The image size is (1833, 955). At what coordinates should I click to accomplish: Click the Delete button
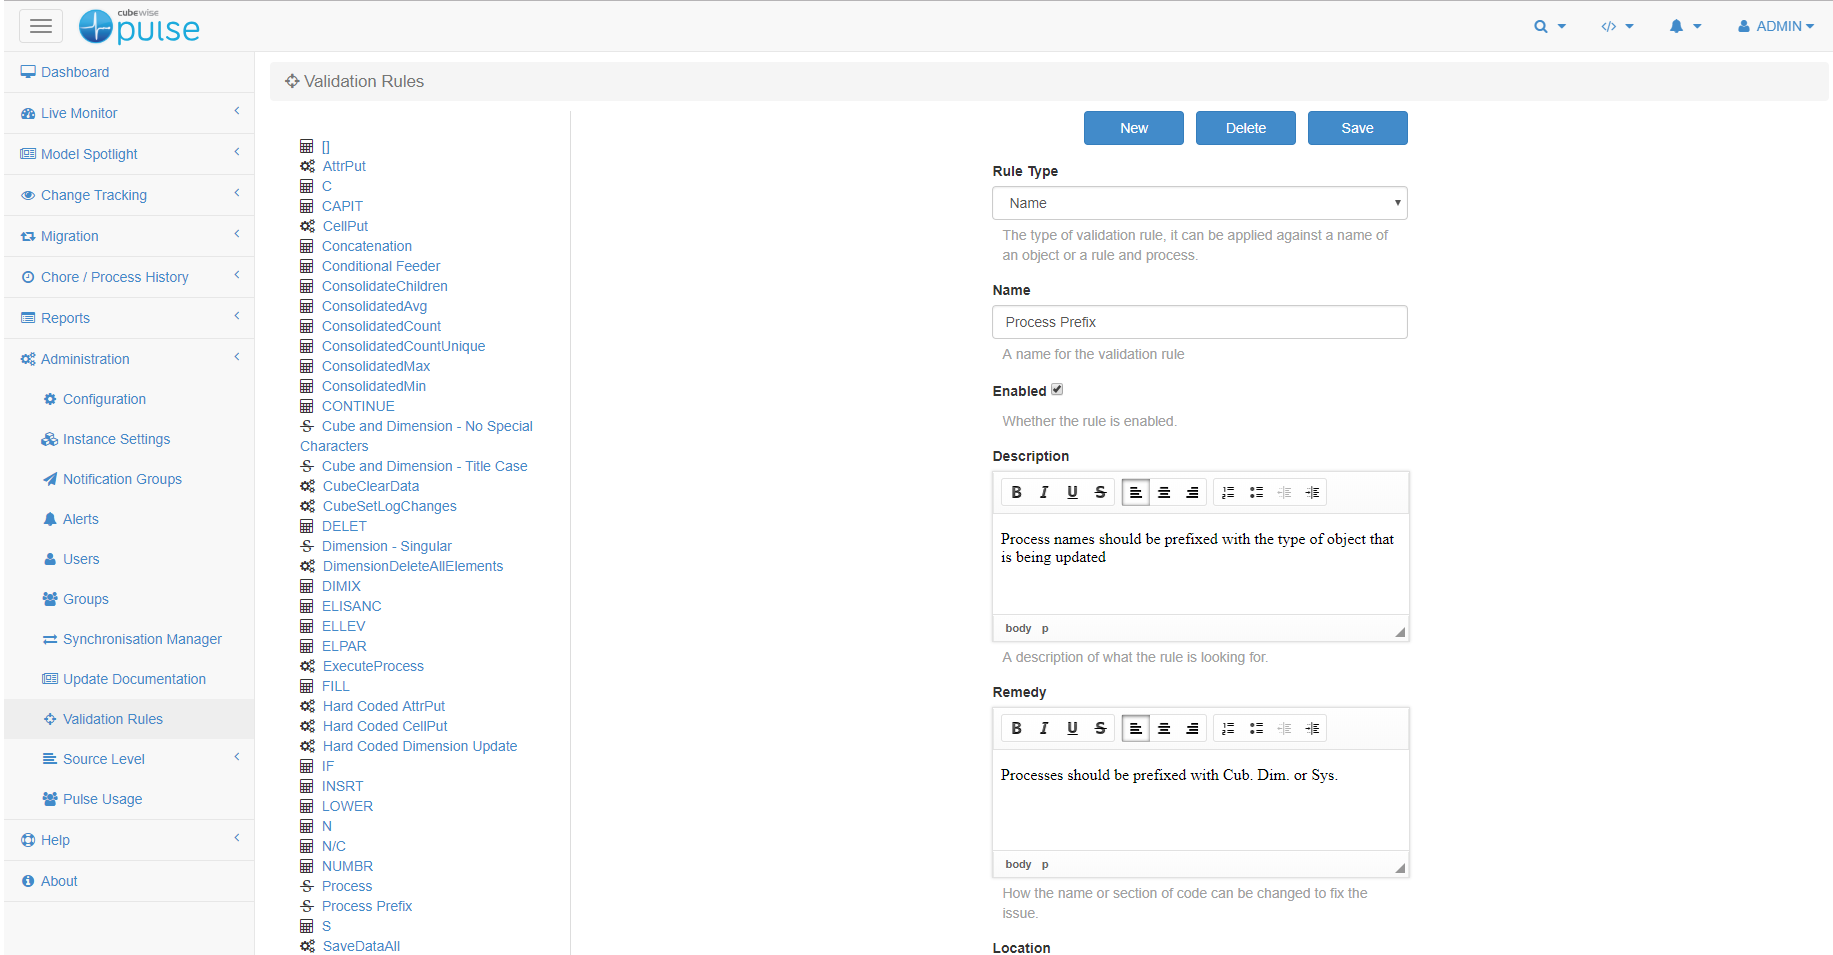click(x=1245, y=128)
